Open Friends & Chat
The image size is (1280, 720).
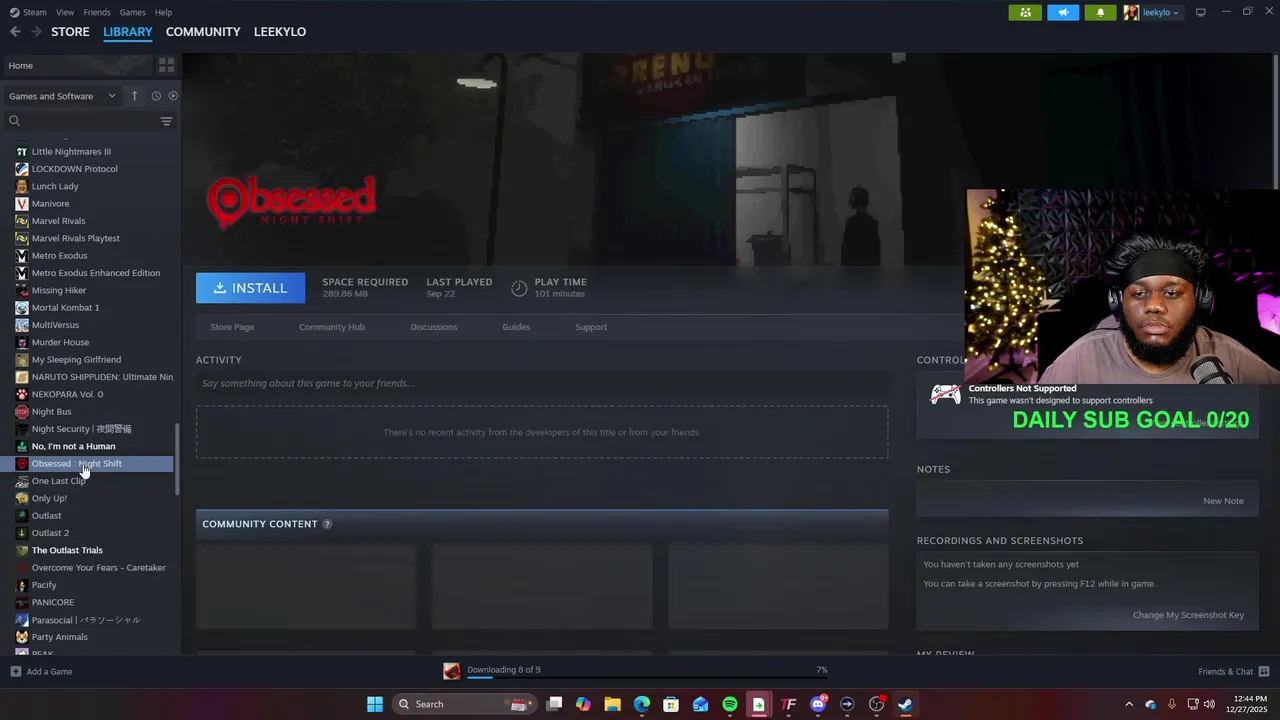pos(1234,671)
